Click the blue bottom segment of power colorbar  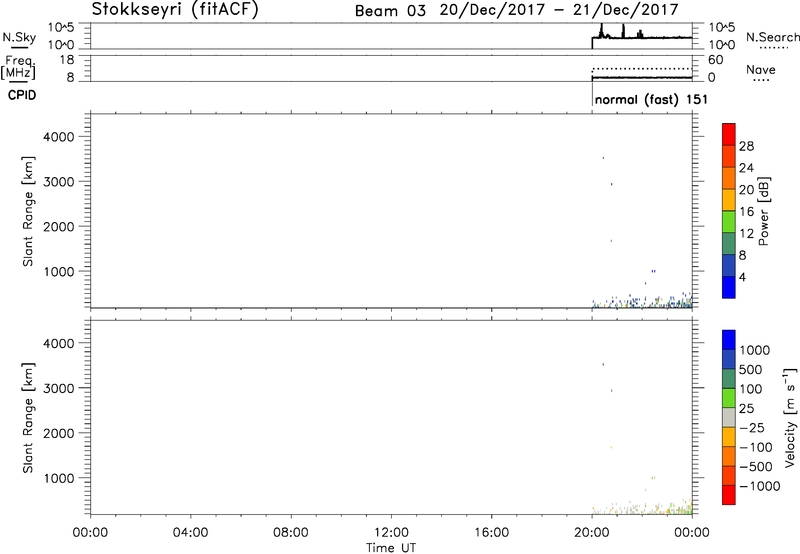[729, 287]
